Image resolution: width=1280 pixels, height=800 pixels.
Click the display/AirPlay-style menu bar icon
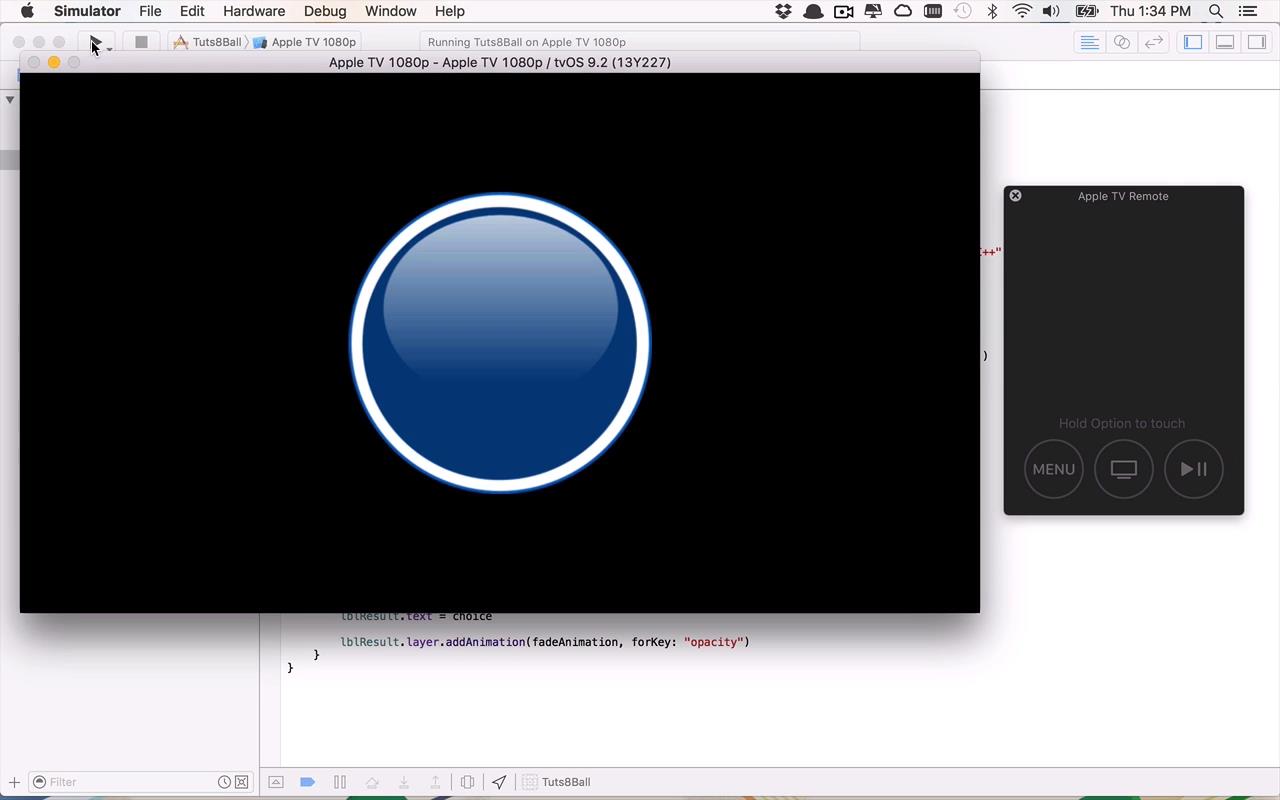tap(873, 11)
